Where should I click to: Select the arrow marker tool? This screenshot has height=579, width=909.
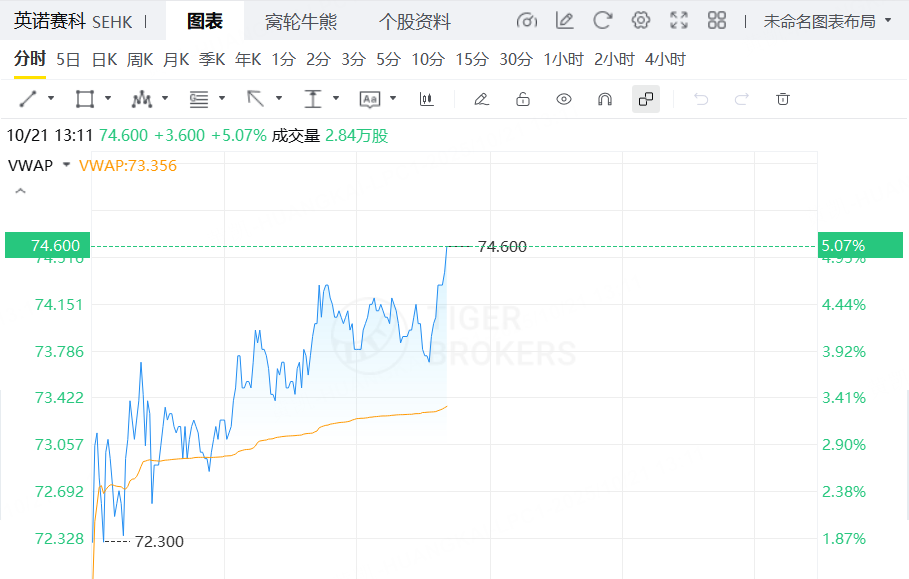(256, 99)
